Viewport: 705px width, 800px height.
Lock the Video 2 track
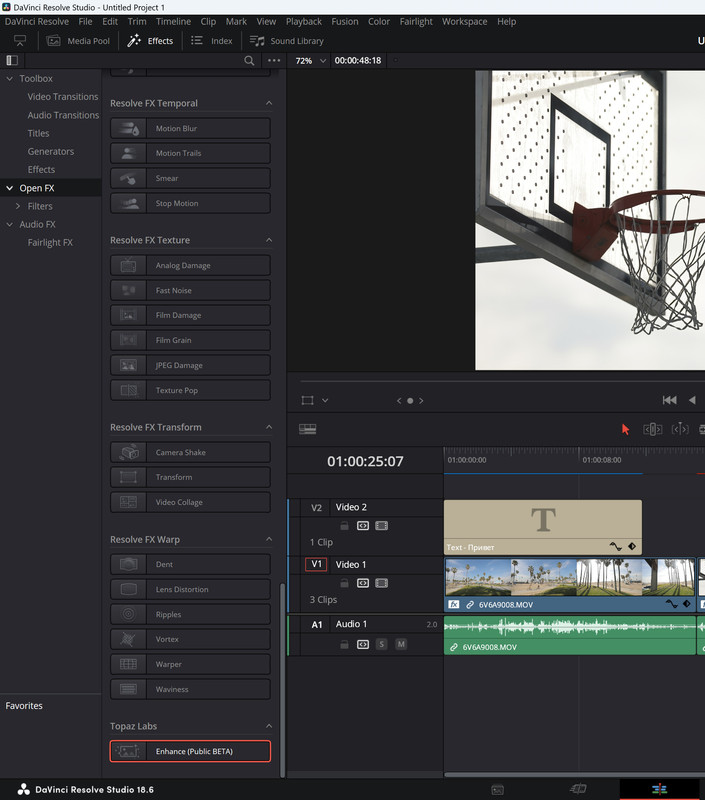coord(344,526)
